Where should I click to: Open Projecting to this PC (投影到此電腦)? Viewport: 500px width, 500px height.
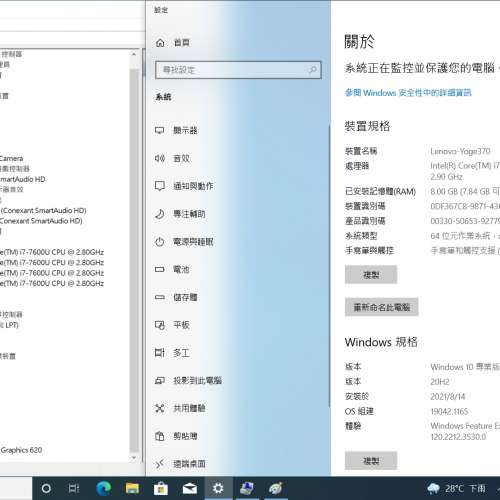(197, 380)
